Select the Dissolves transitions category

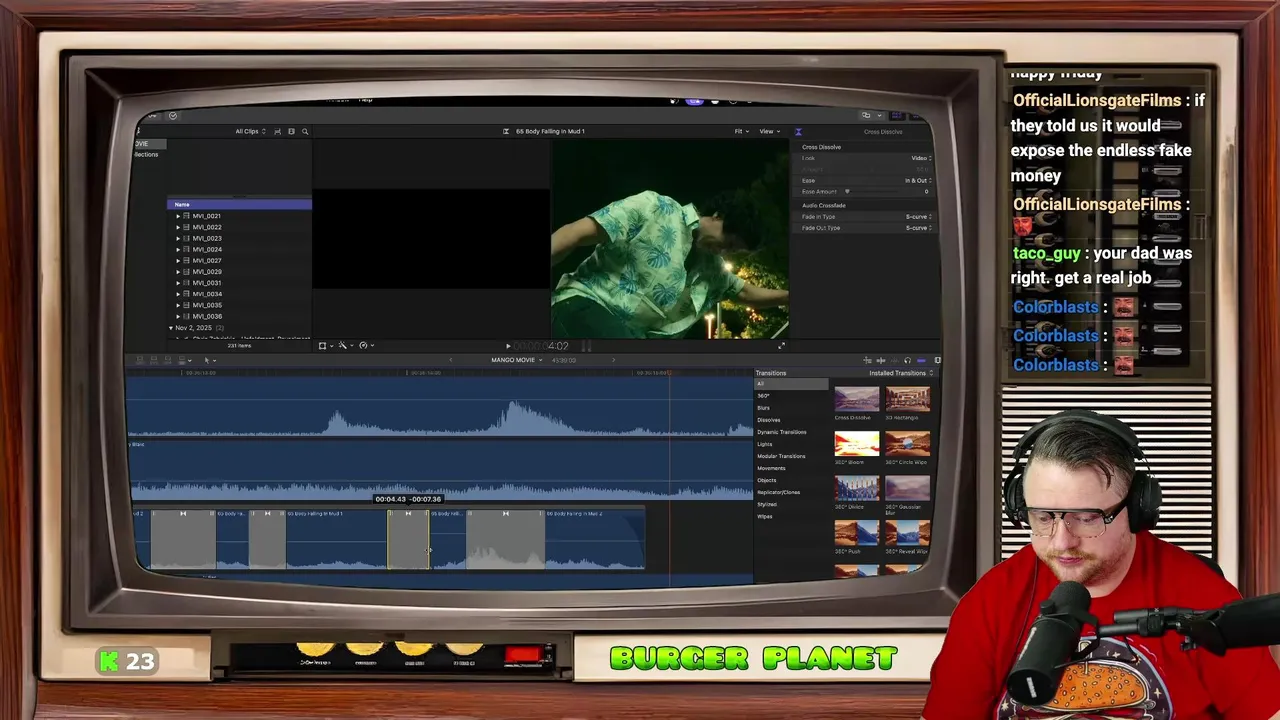click(x=768, y=420)
